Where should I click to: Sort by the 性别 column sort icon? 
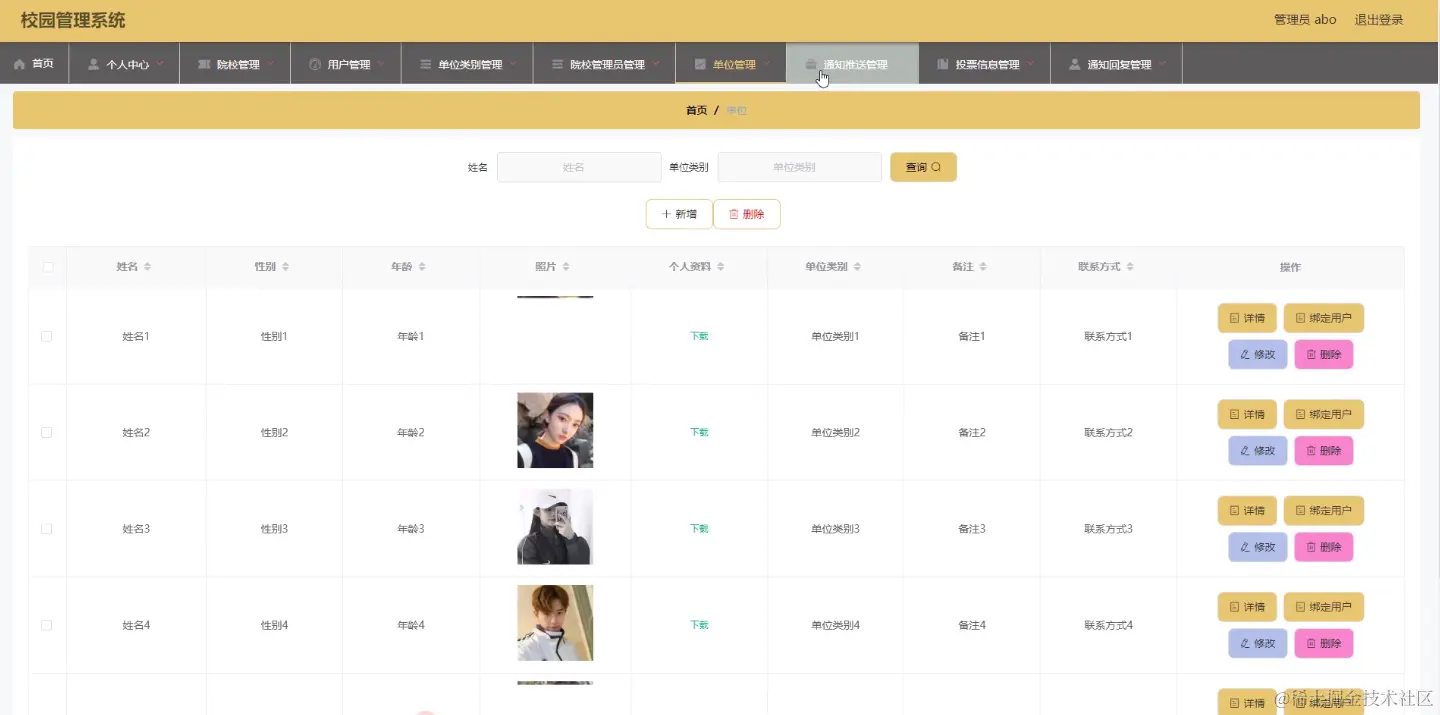[285, 267]
